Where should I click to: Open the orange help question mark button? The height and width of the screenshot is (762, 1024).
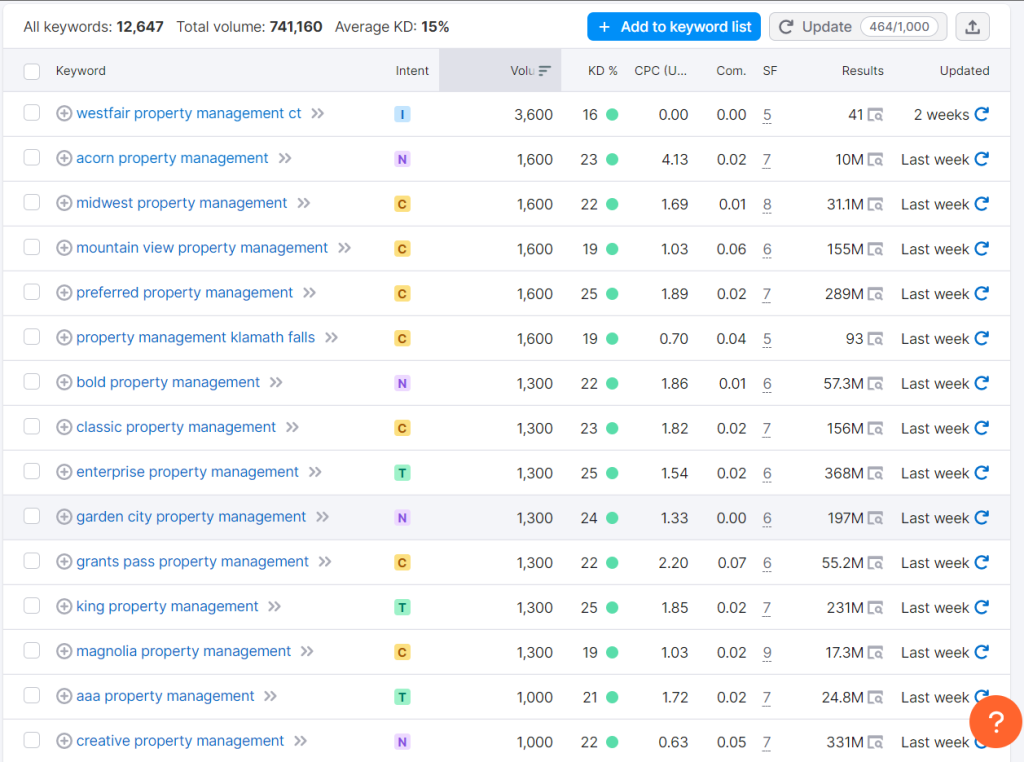click(x=995, y=721)
